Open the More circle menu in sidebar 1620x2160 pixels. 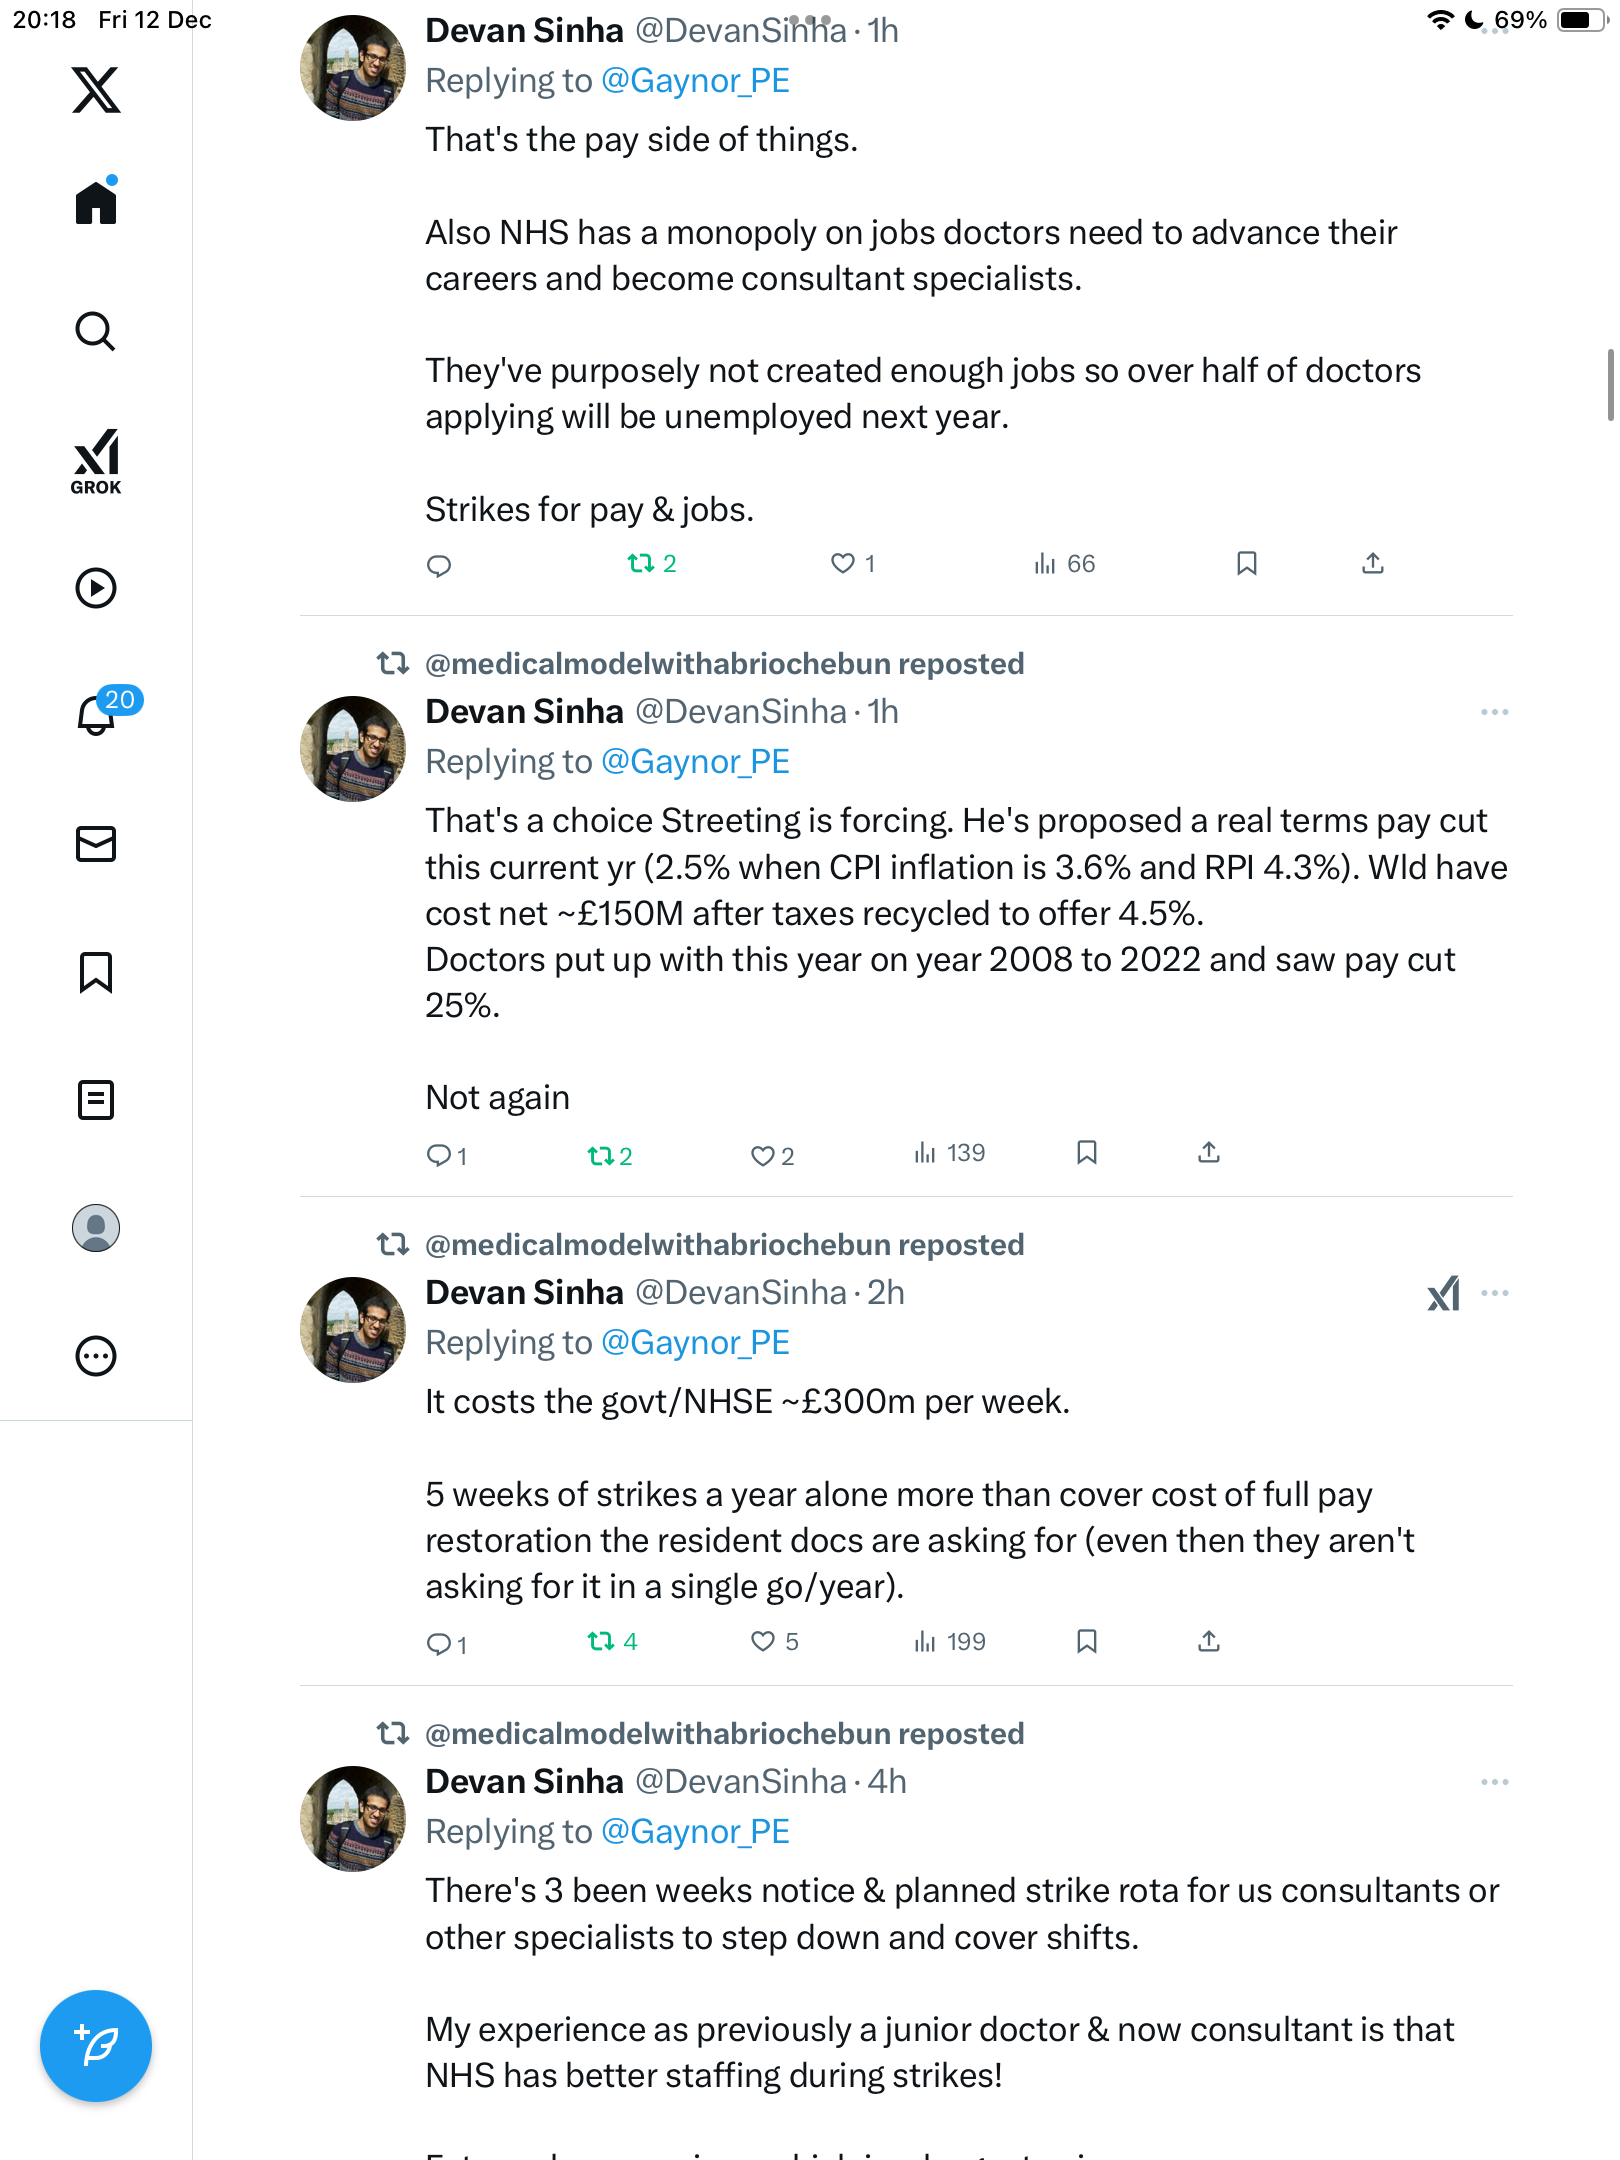point(96,1356)
